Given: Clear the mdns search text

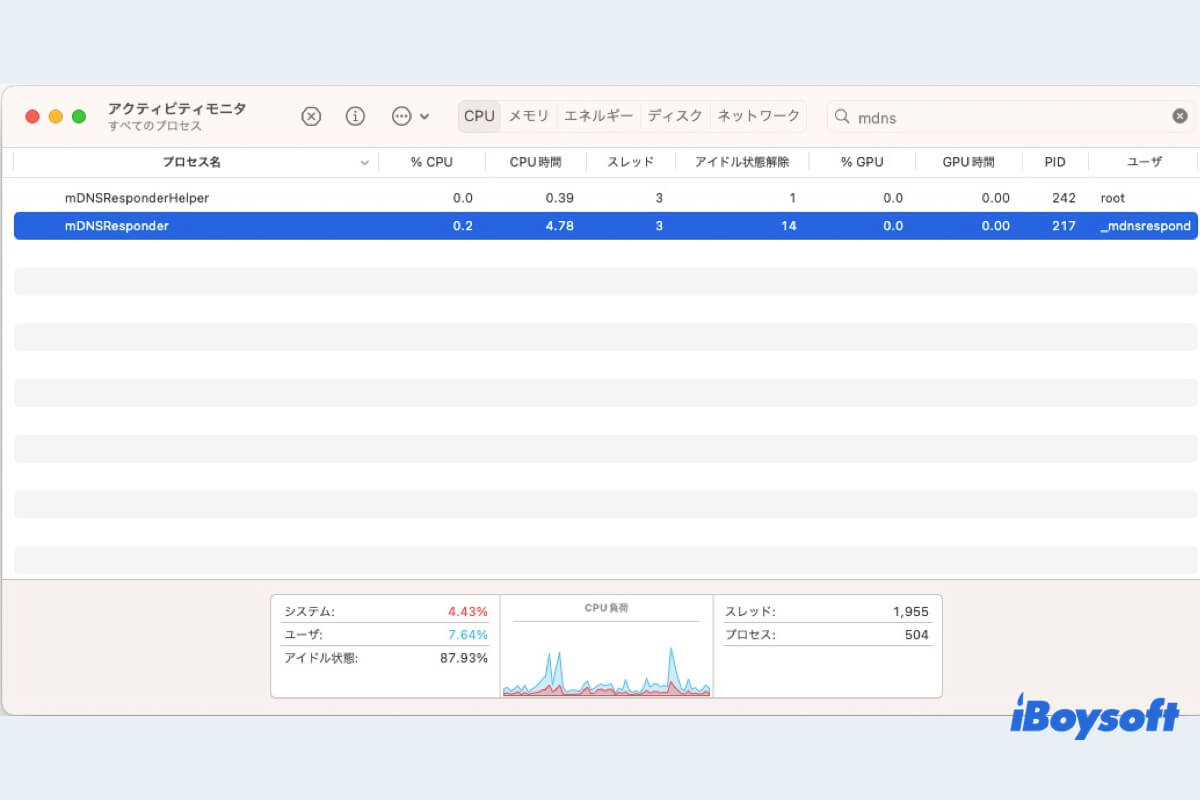Looking at the screenshot, I should pyautogui.click(x=1180, y=116).
